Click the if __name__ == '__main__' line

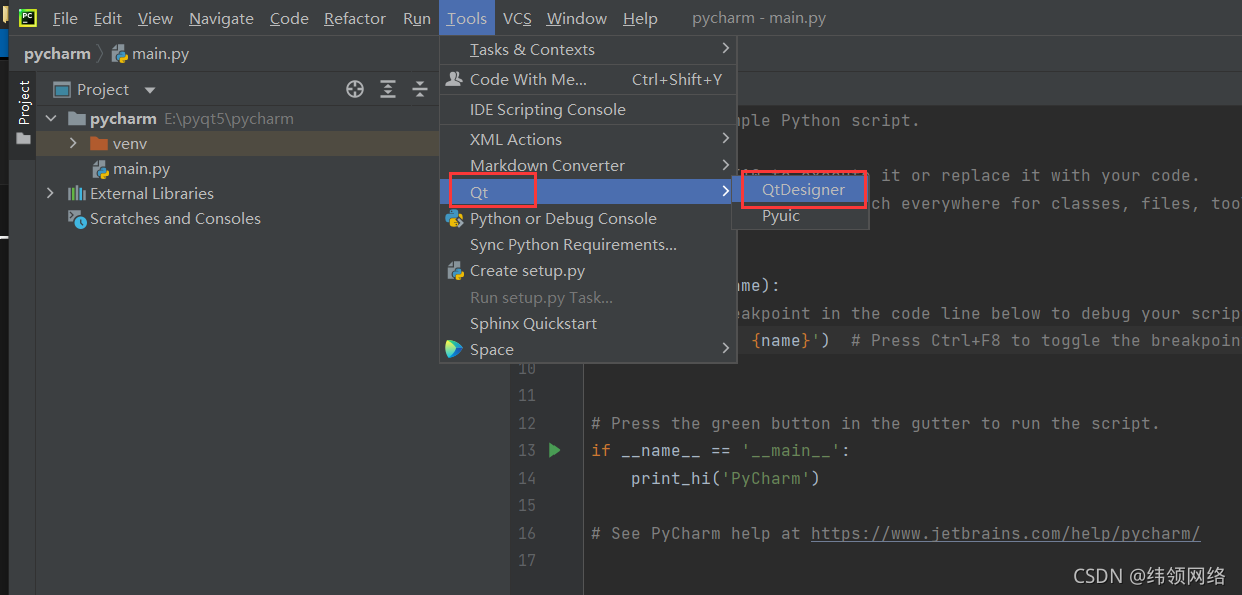coord(720,450)
